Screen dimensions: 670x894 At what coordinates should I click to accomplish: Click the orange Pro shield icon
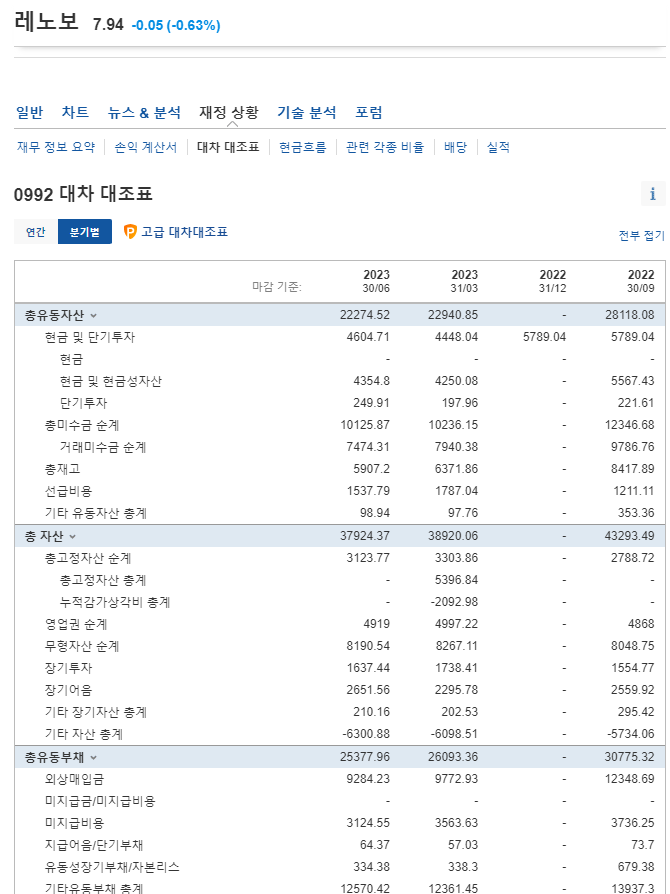point(130,231)
